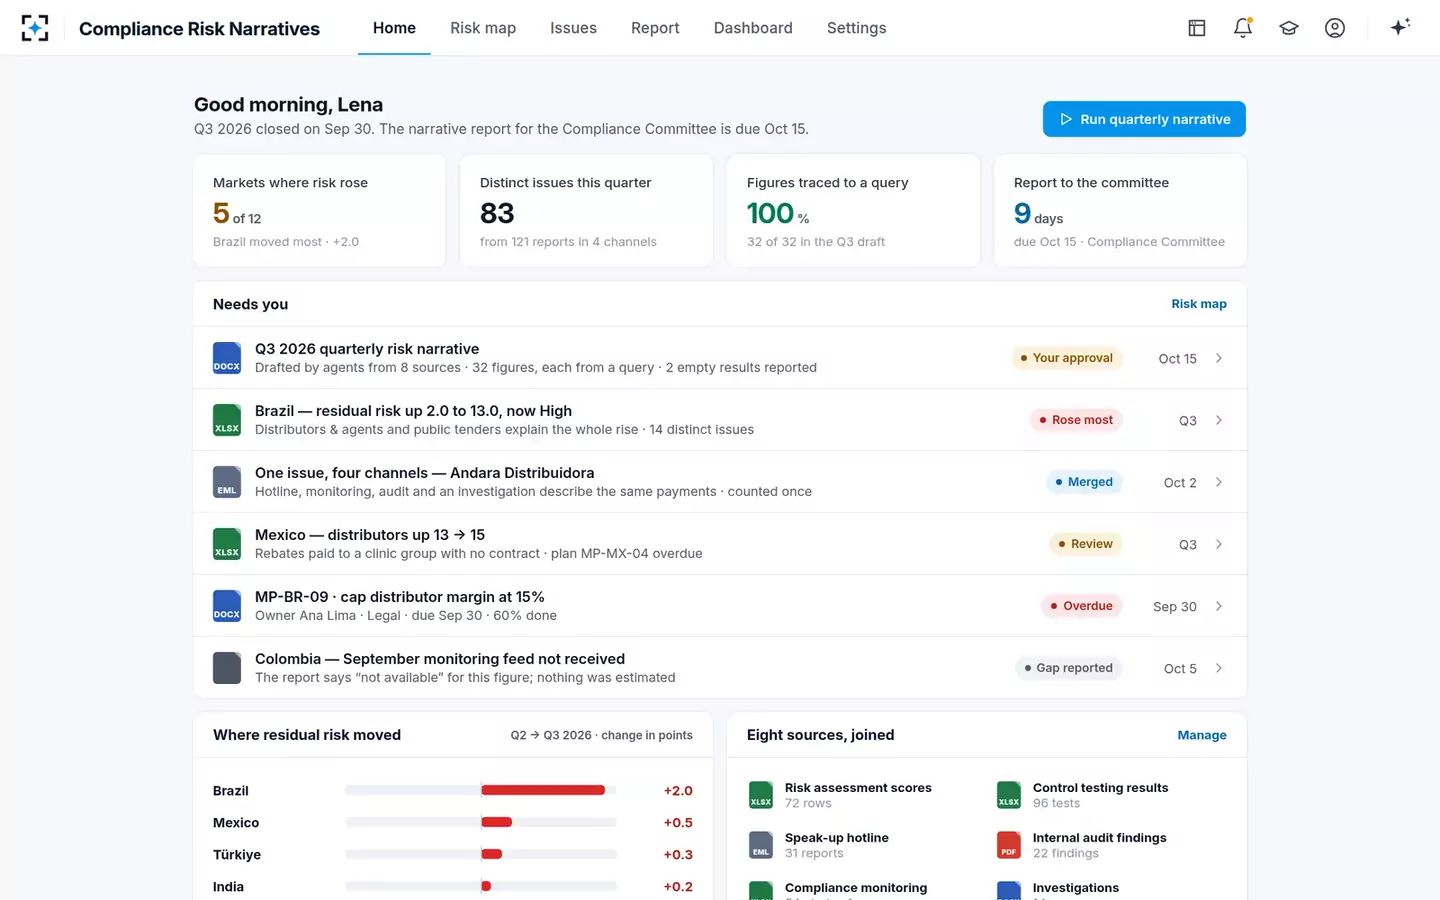Open Markets where risk rose card
Image resolution: width=1440 pixels, height=900 pixels.
click(319, 210)
